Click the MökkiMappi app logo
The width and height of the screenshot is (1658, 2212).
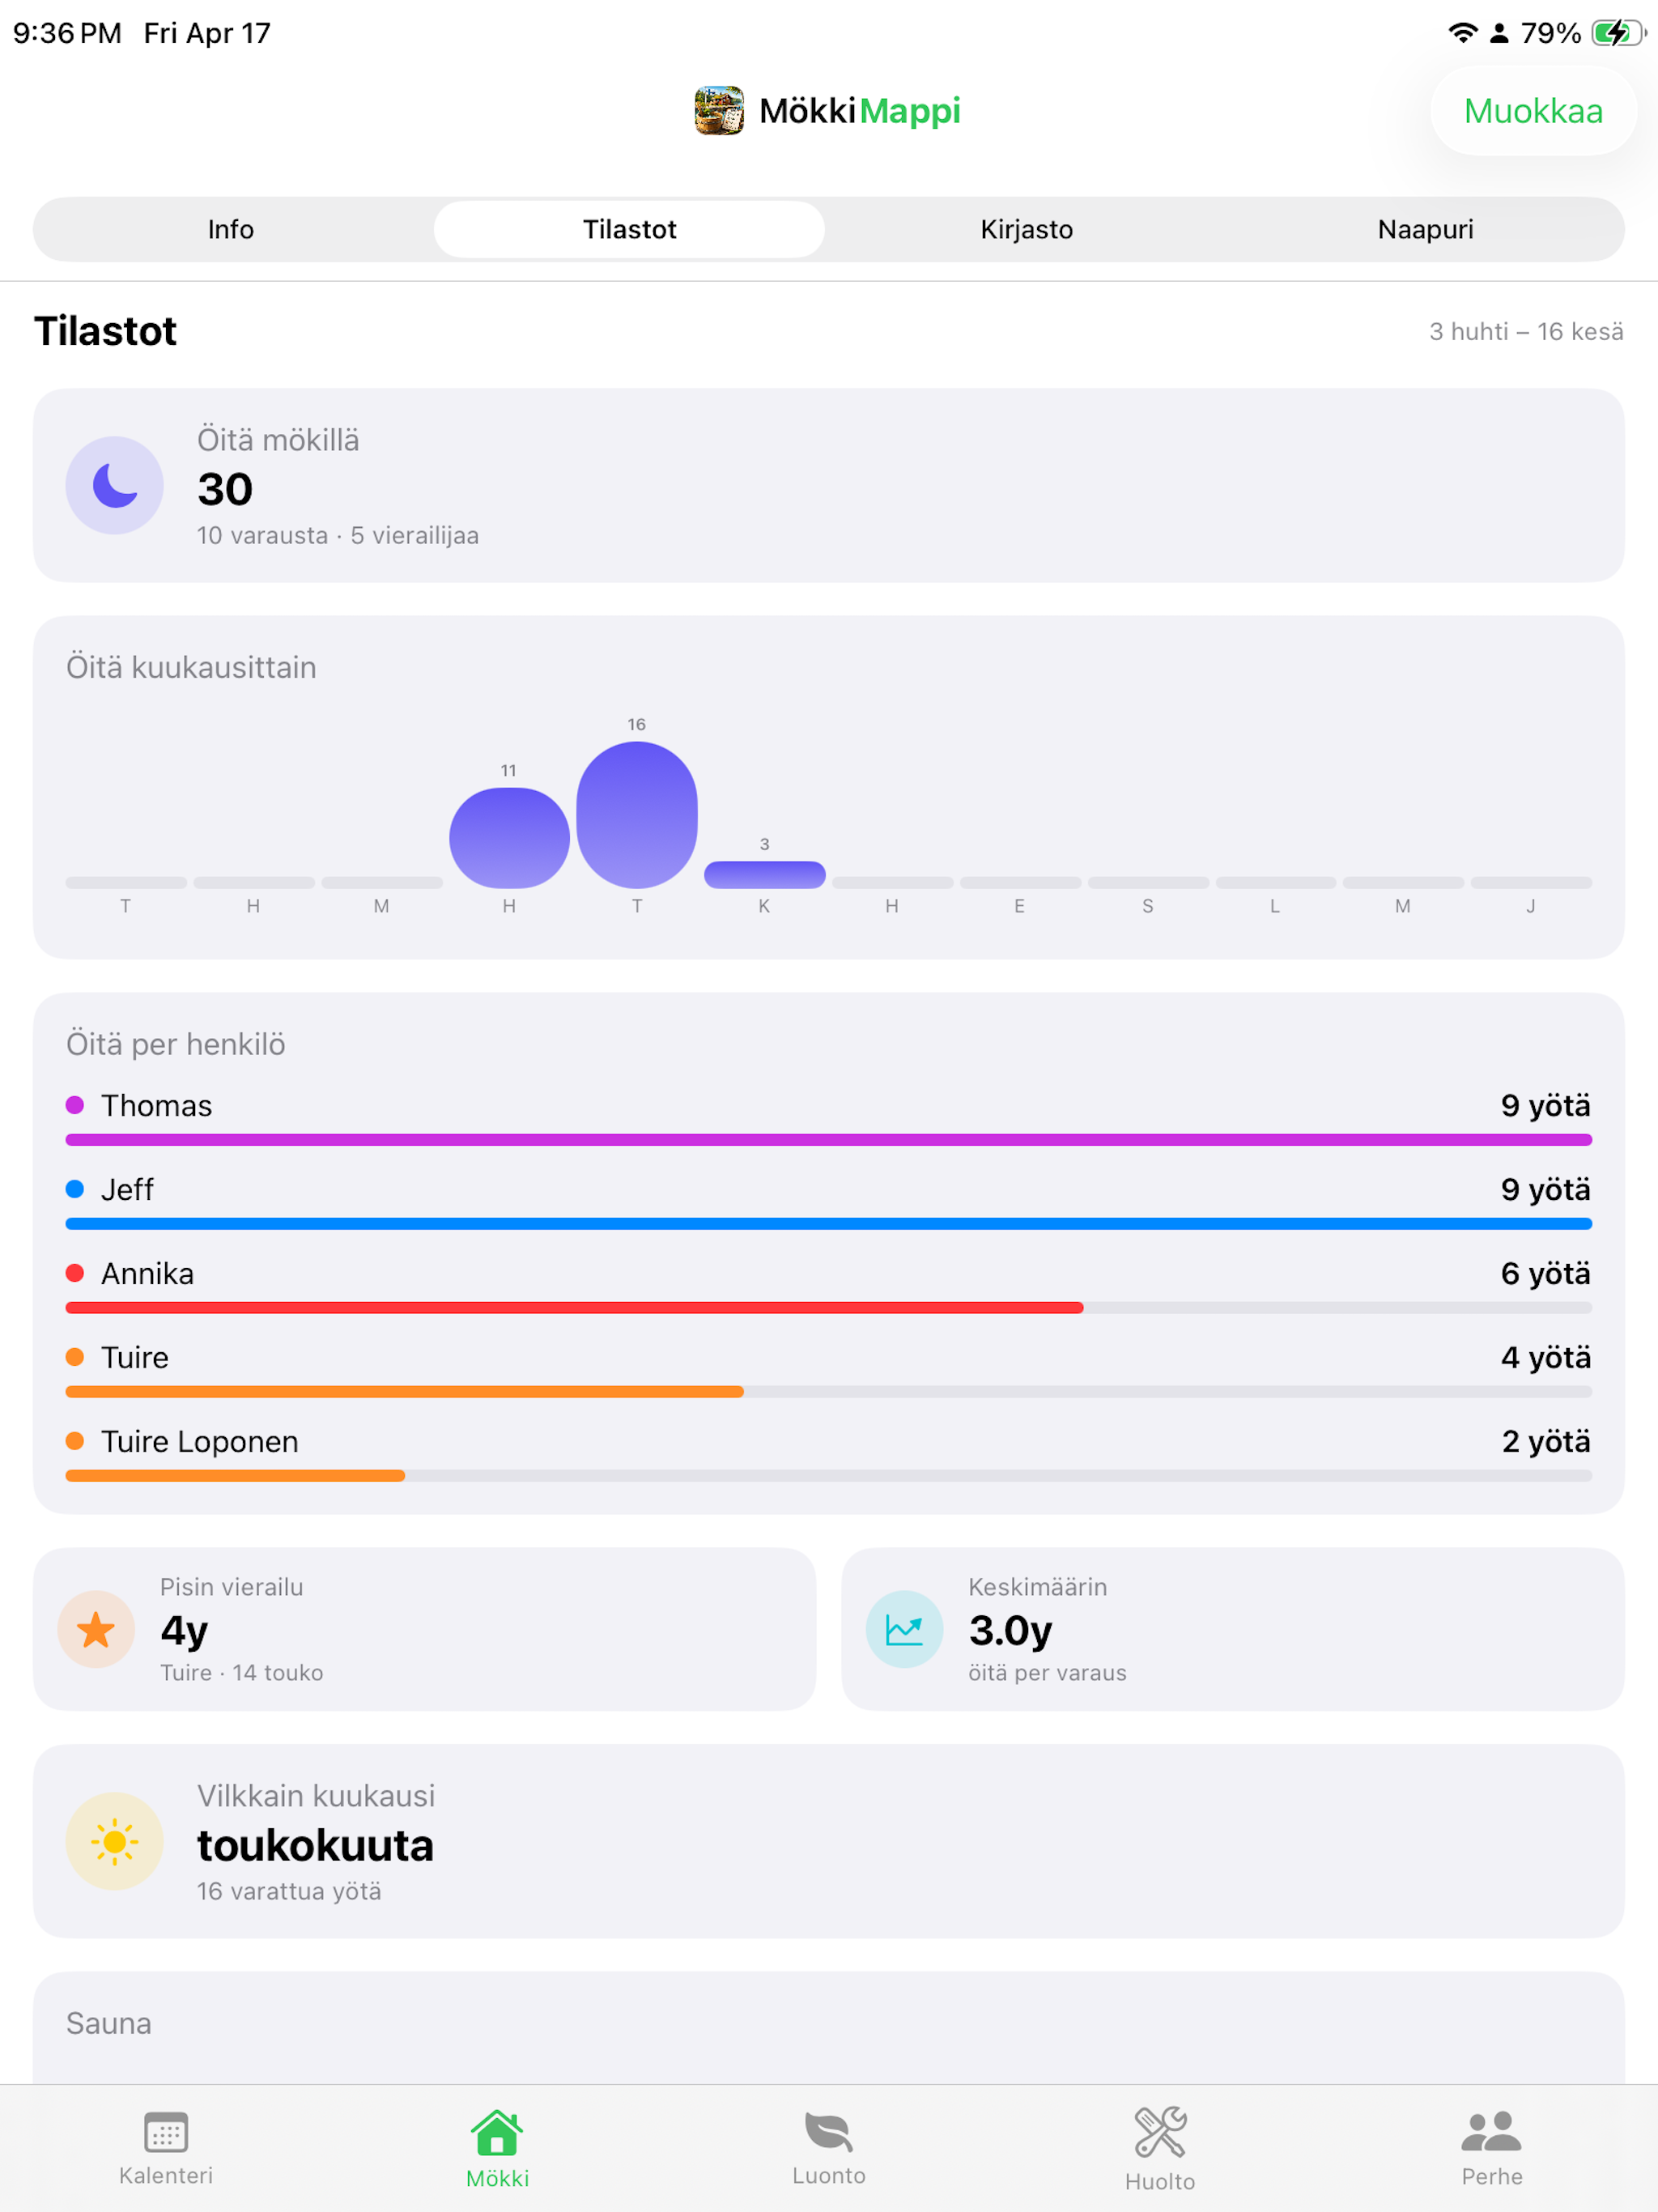[719, 110]
